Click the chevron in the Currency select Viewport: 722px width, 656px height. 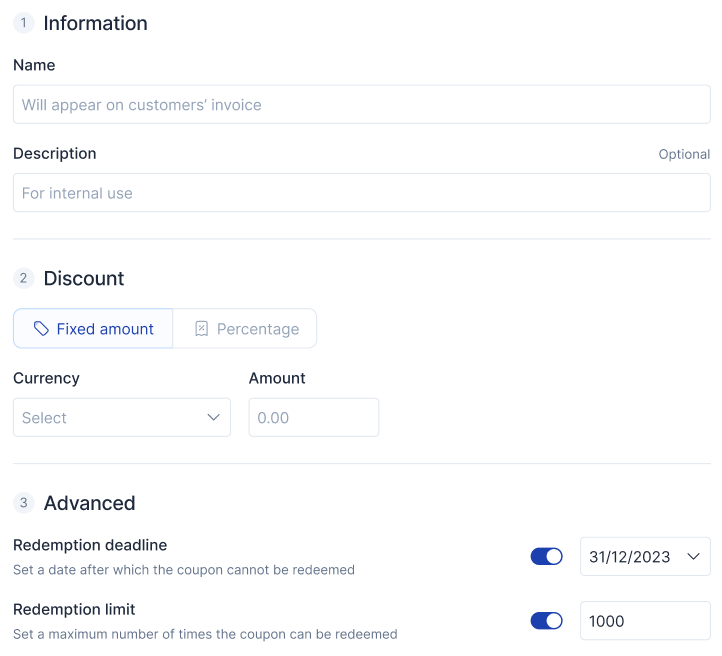213,417
